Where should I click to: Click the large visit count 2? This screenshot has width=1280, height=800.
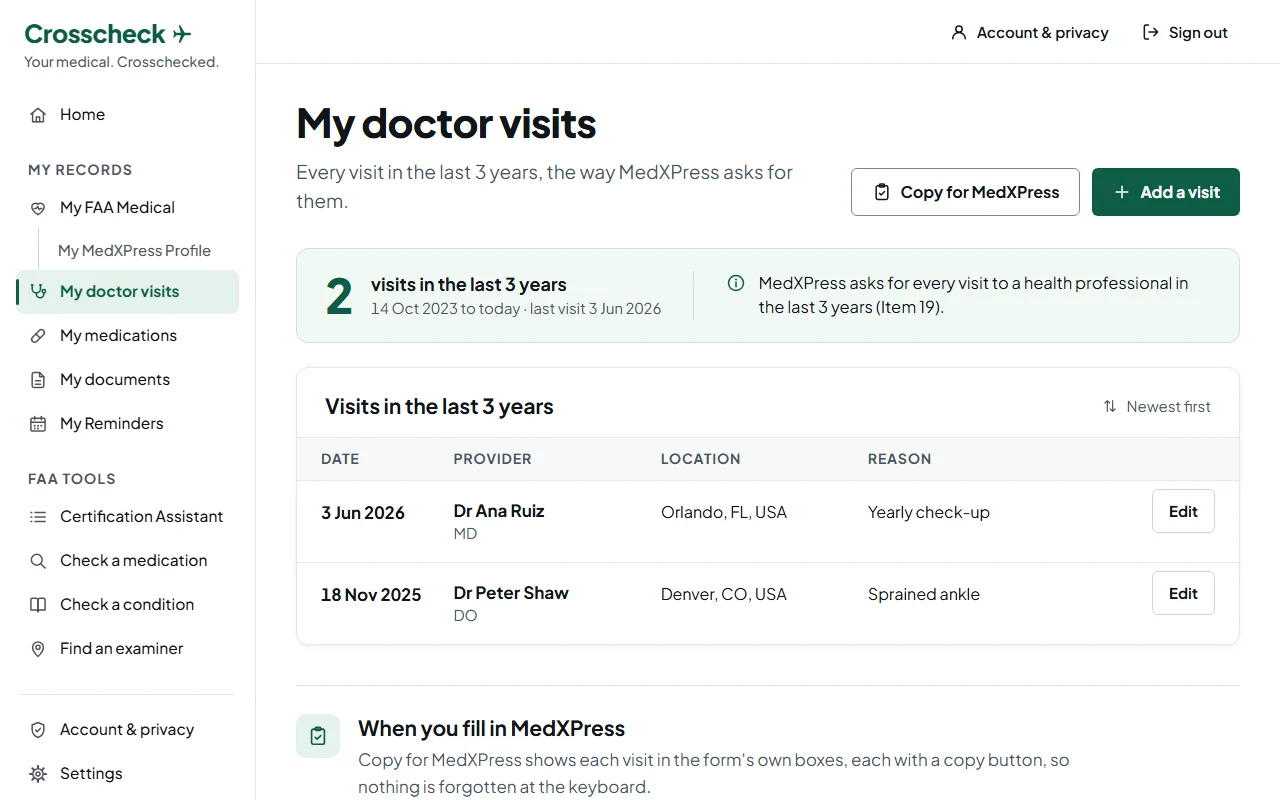coord(339,297)
